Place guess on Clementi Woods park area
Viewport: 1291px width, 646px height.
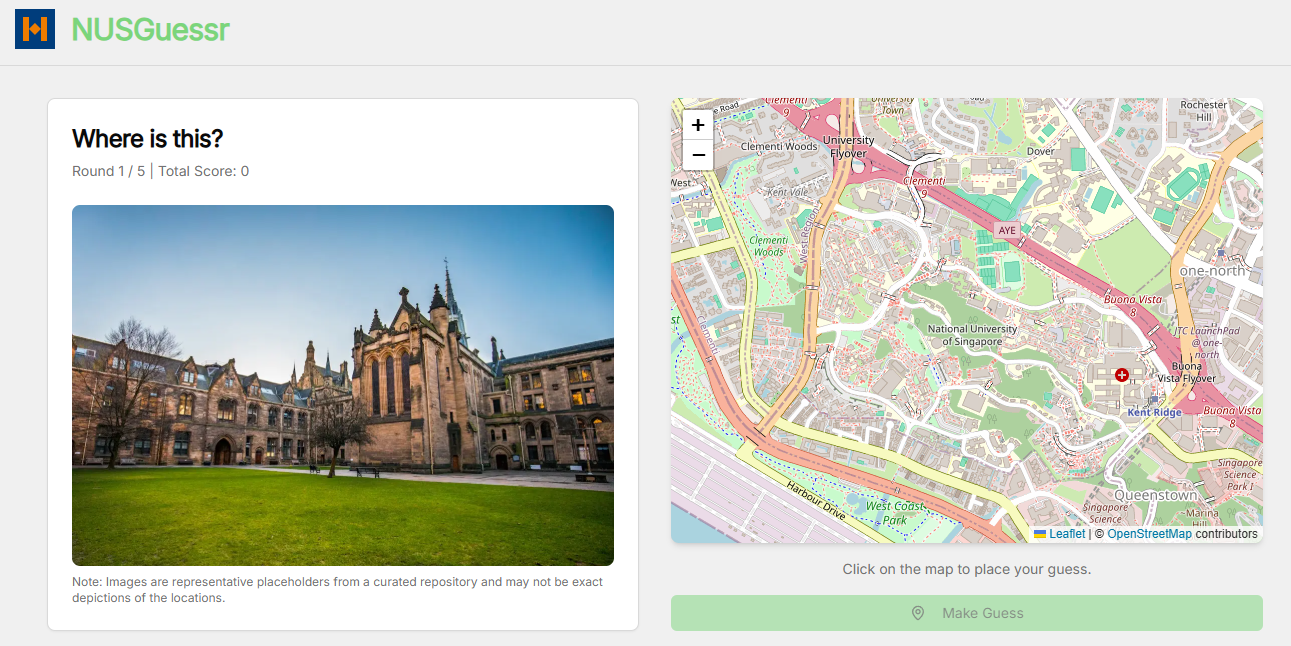[768, 246]
